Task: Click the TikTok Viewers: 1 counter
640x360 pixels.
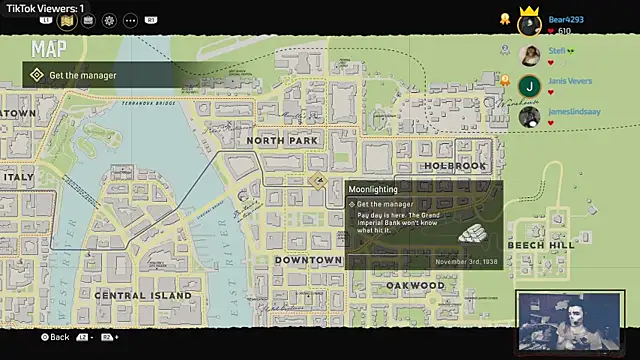Action: pos(45,8)
